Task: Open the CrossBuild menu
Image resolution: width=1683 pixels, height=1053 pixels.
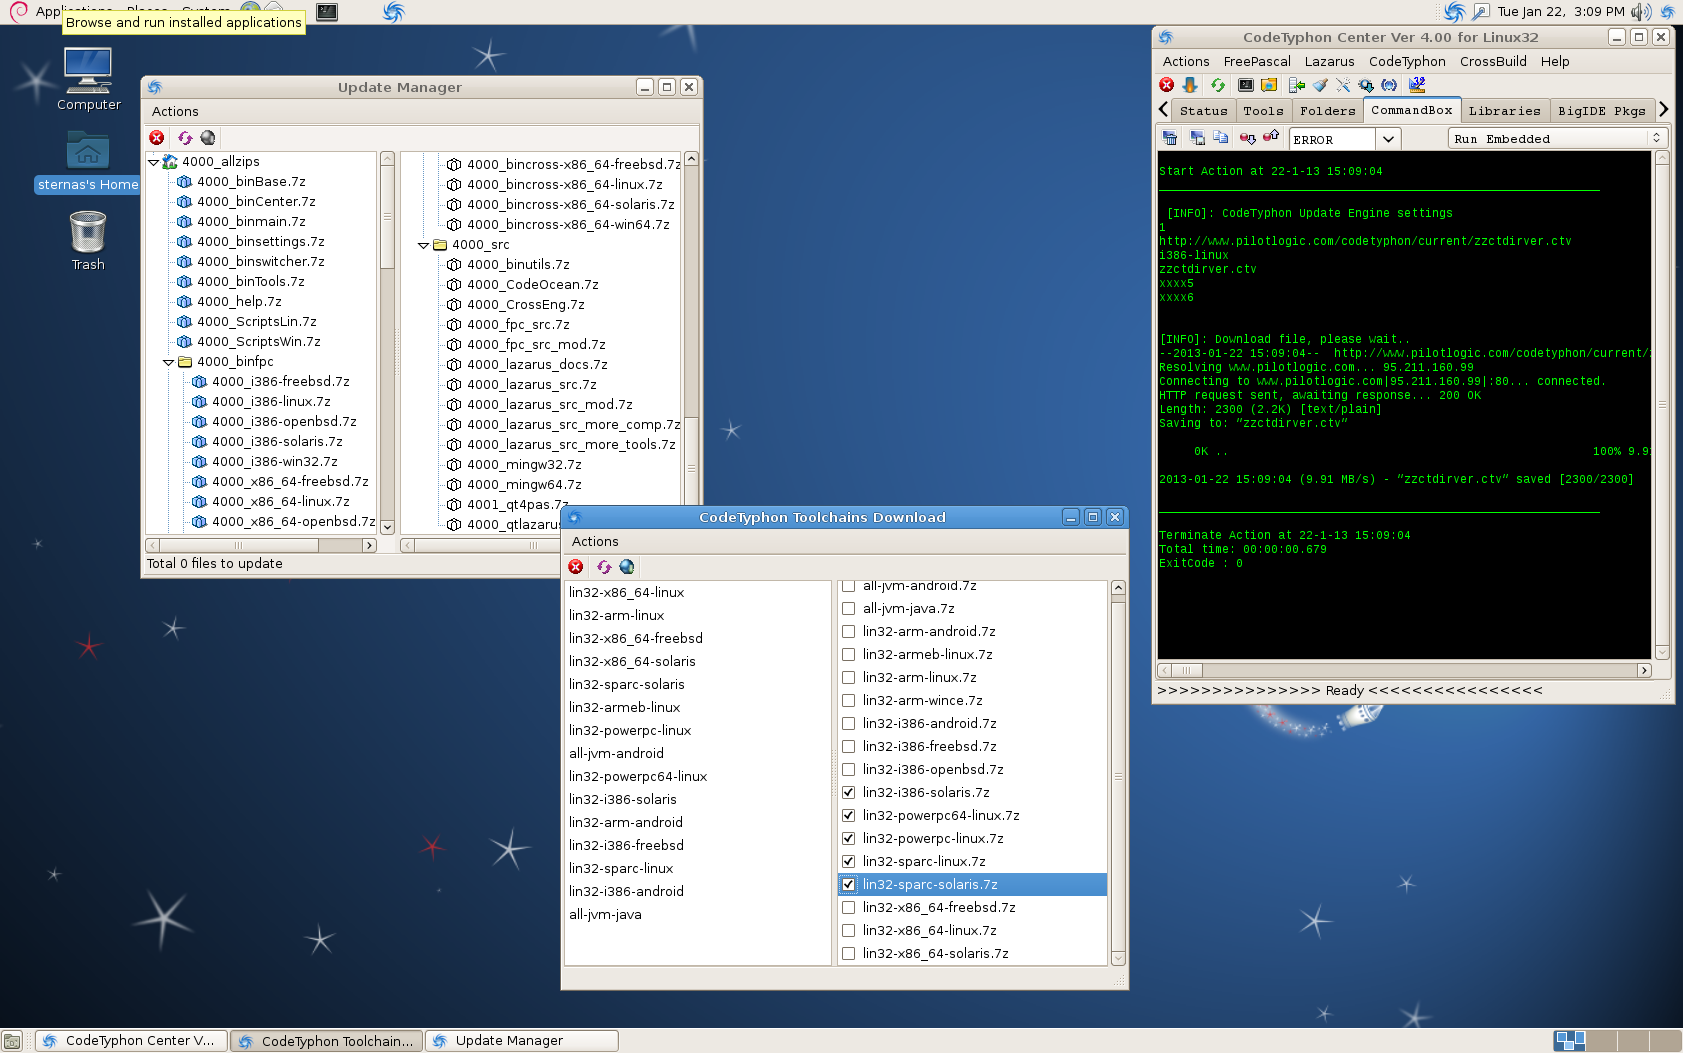Action: click(1493, 61)
